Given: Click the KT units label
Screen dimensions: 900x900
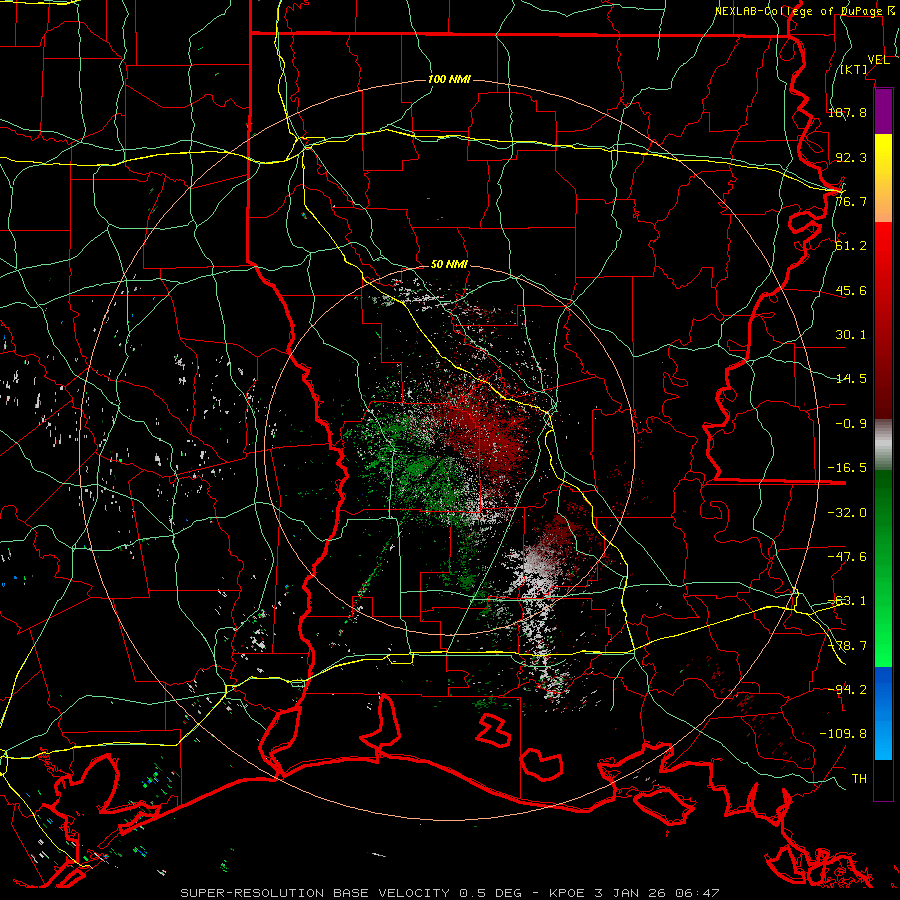Looking at the screenshot, I should (854, 69).
